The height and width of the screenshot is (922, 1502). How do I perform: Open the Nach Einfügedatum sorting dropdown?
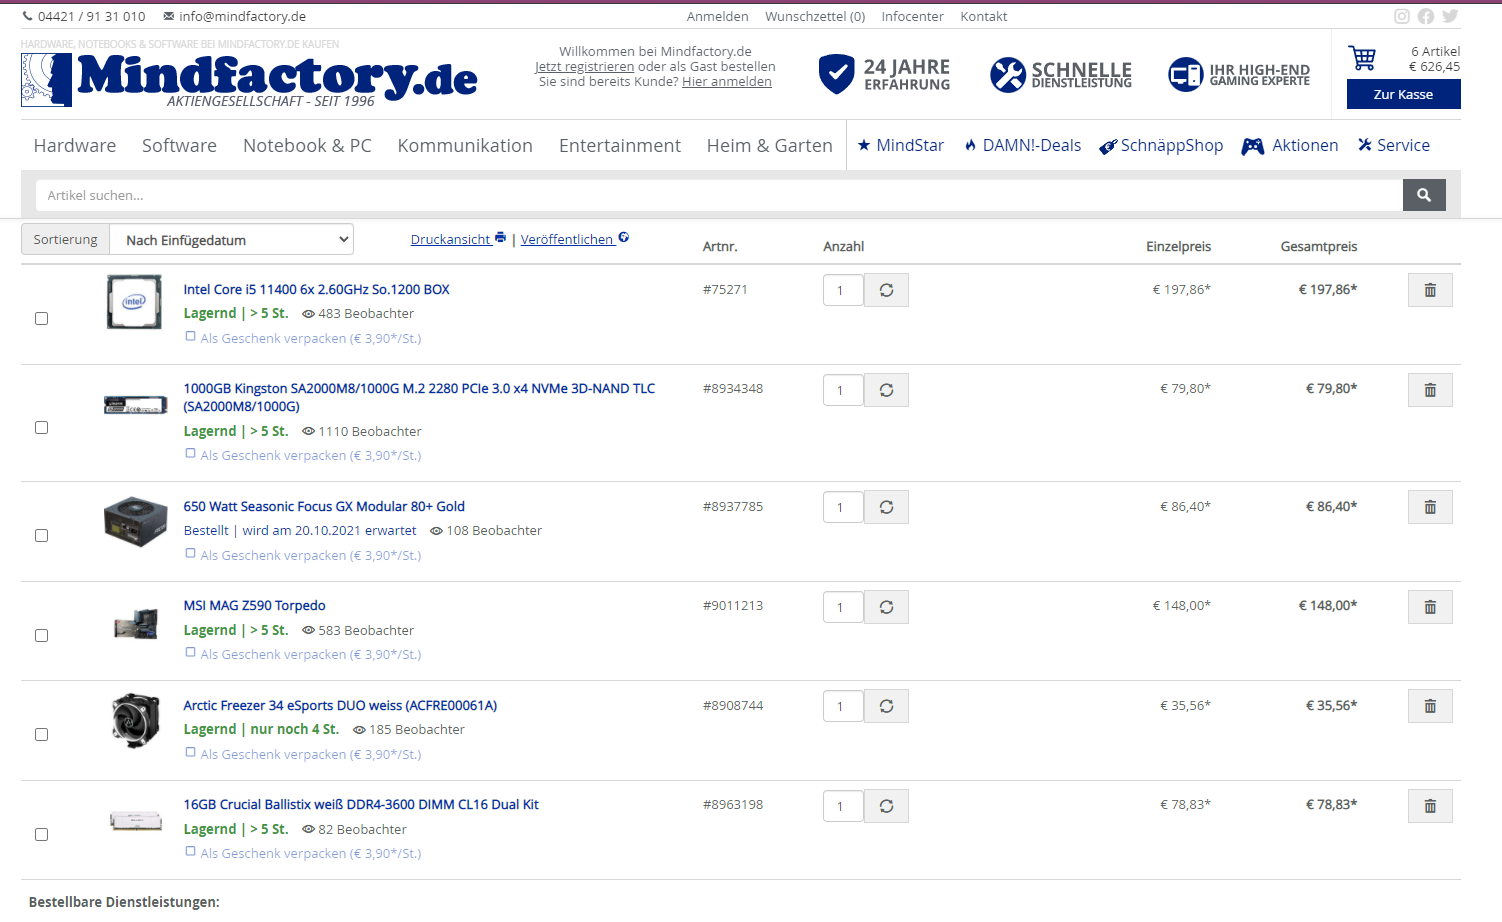tap(231, 239)
